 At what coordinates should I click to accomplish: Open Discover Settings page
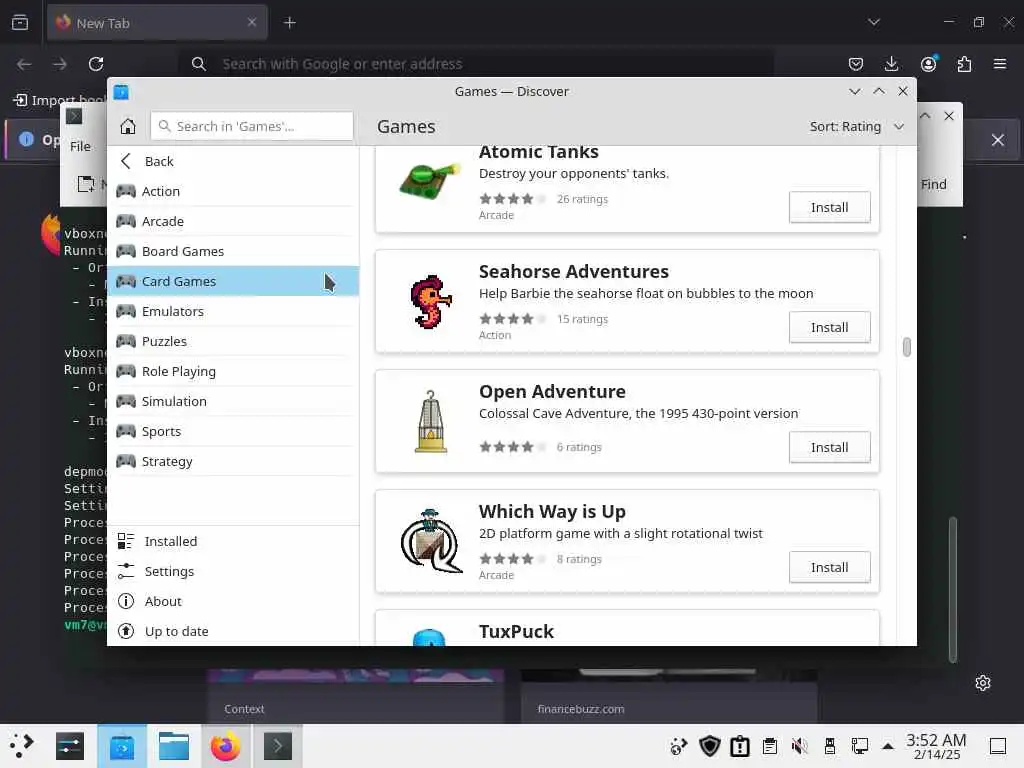(x=233, y=571)
